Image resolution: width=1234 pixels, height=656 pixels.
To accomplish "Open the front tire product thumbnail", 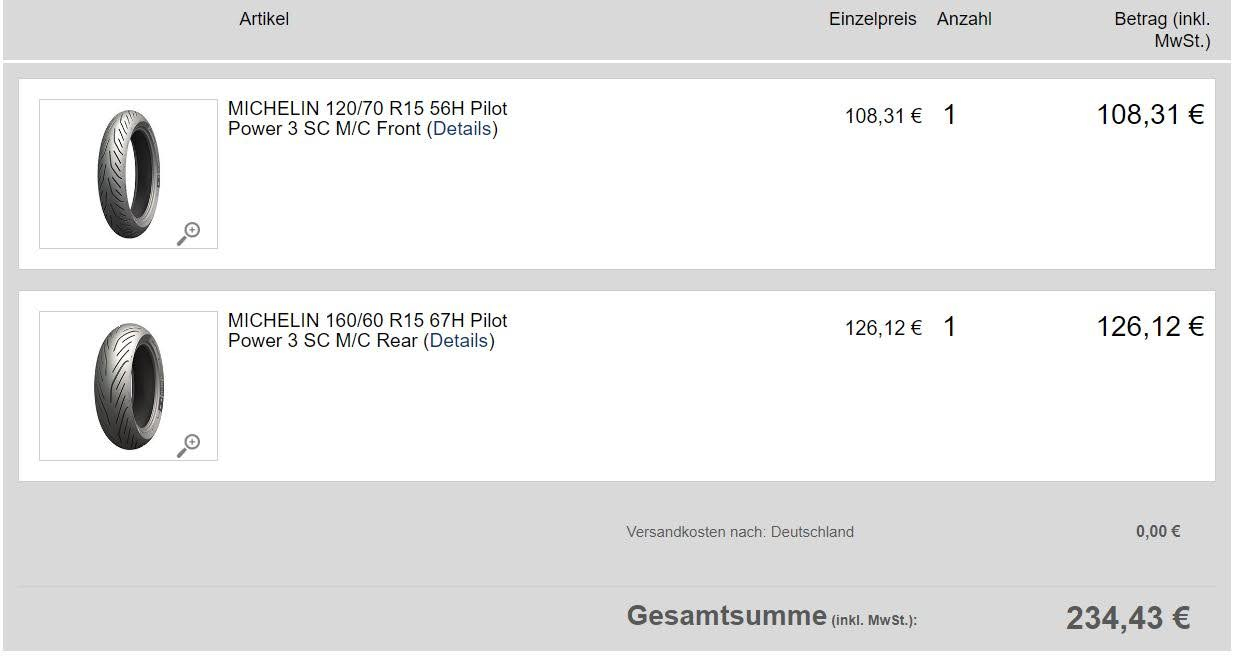I will point(128,173).
